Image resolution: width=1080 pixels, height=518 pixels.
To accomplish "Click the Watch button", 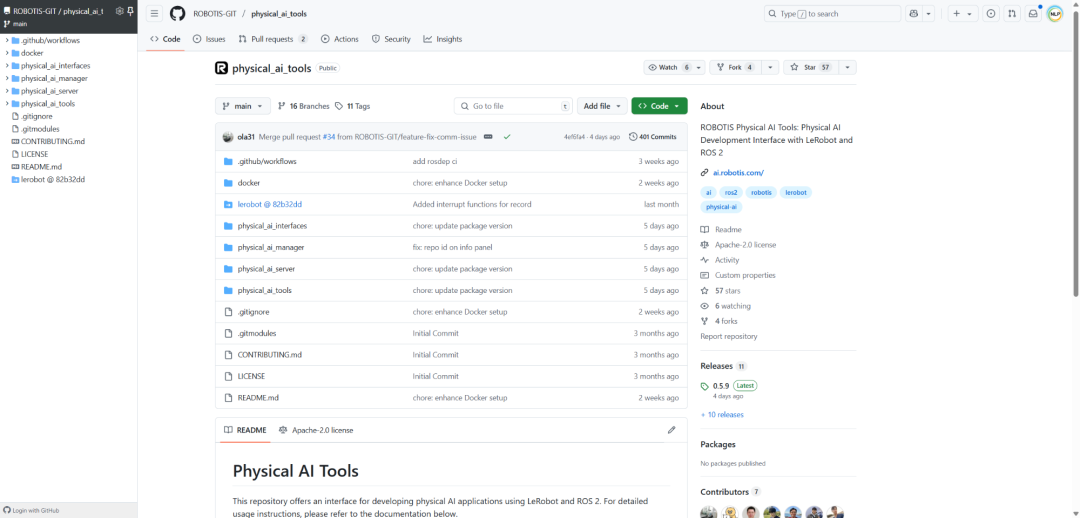I will pos(669,68).
